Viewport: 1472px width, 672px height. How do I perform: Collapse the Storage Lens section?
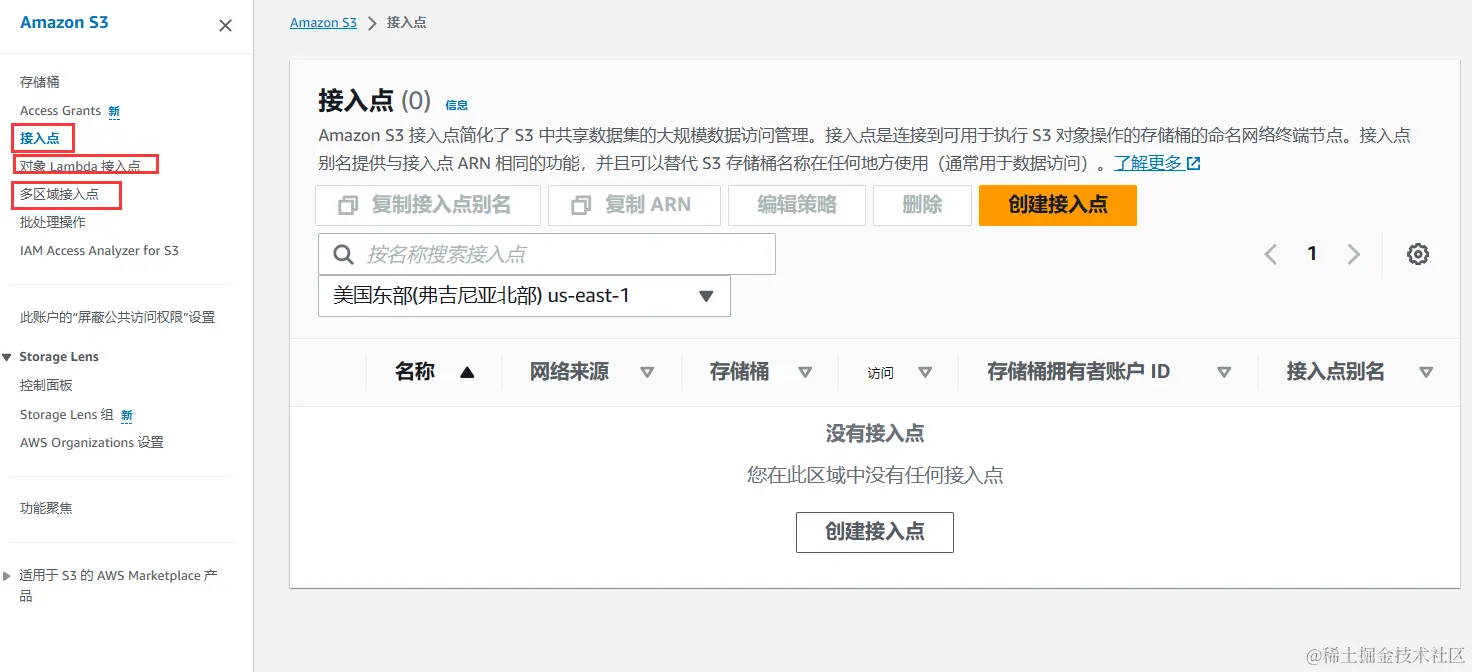(8, 357)
